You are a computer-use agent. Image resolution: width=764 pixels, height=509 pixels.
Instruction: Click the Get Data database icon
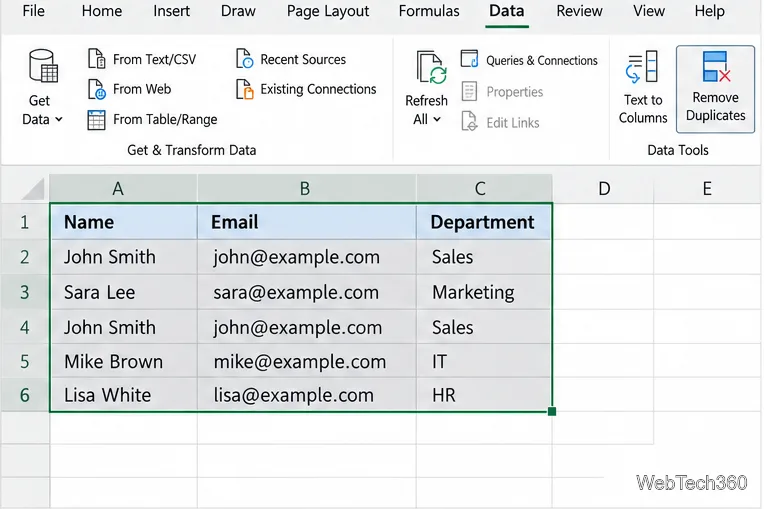(43, 66)
